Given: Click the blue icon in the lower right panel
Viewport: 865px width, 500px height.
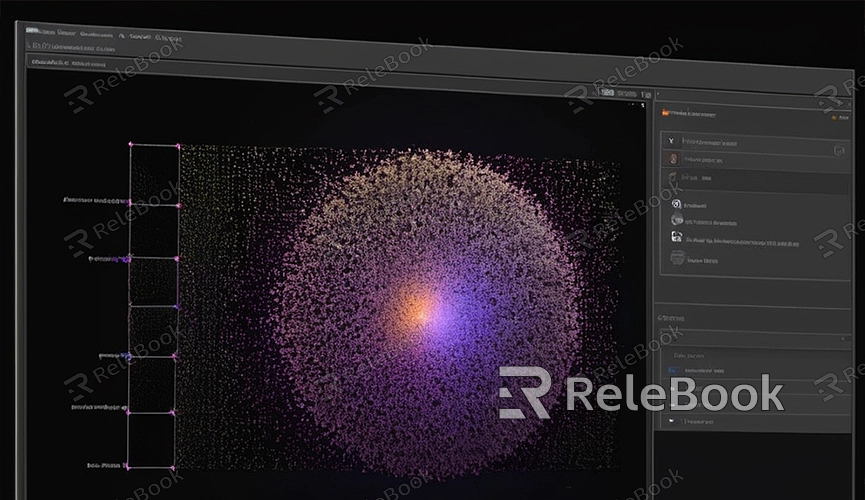Looking at the screenshot, I should [x=672, y=370].
